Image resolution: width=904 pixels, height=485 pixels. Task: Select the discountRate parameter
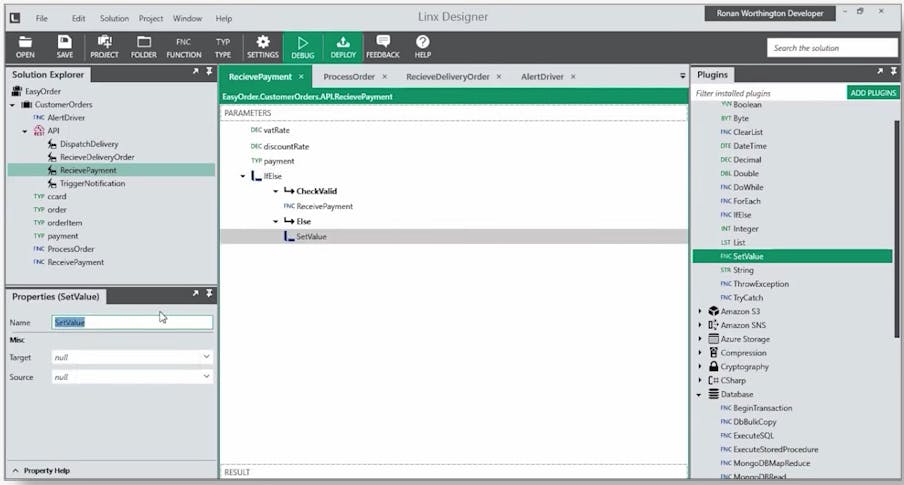286,146
